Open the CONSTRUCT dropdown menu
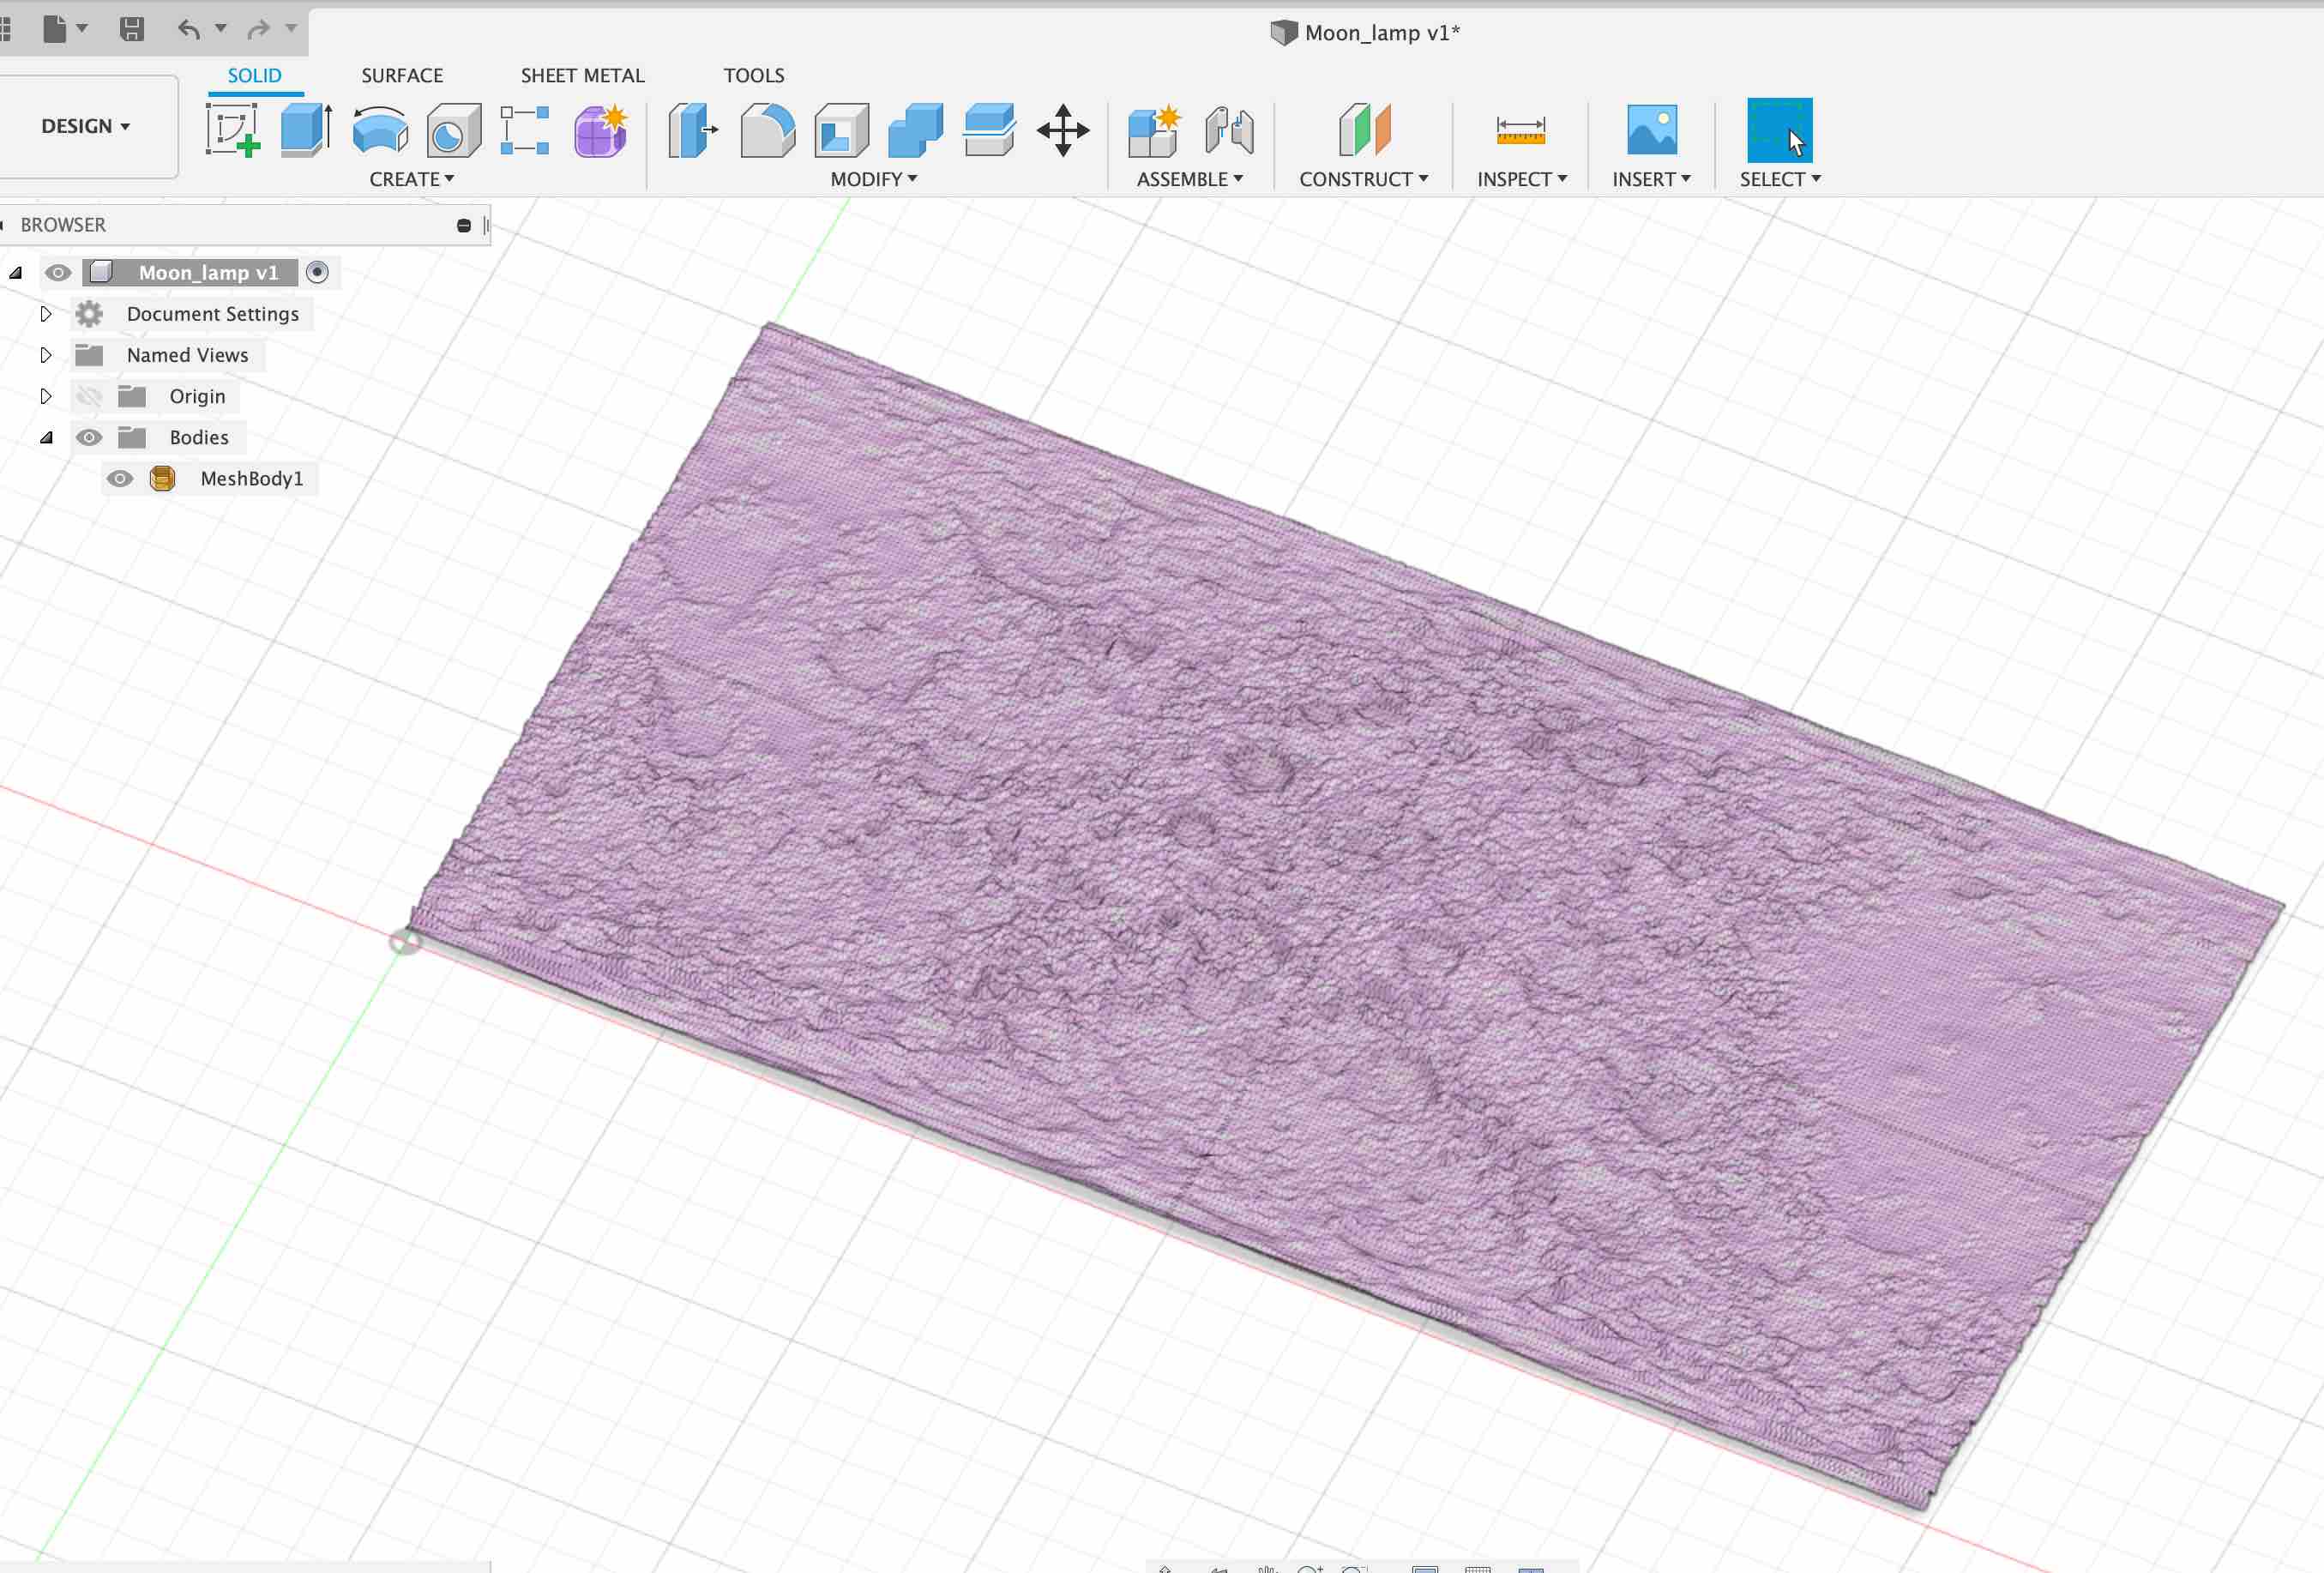The width and height of the screenshot is (2324, 1573). [x=1363, y=179]
